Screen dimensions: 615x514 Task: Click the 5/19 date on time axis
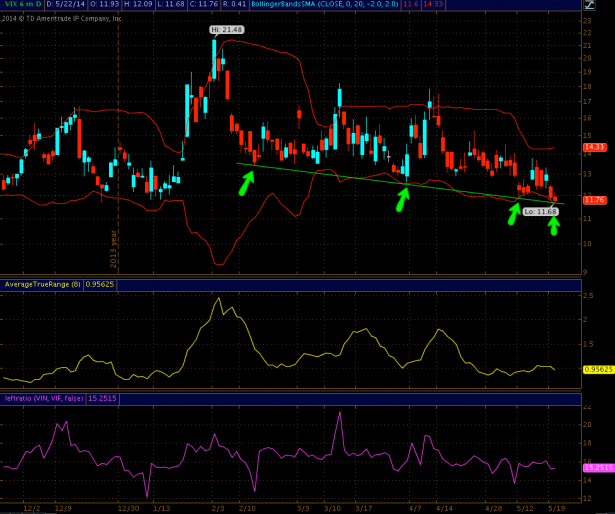pos(555,507)
